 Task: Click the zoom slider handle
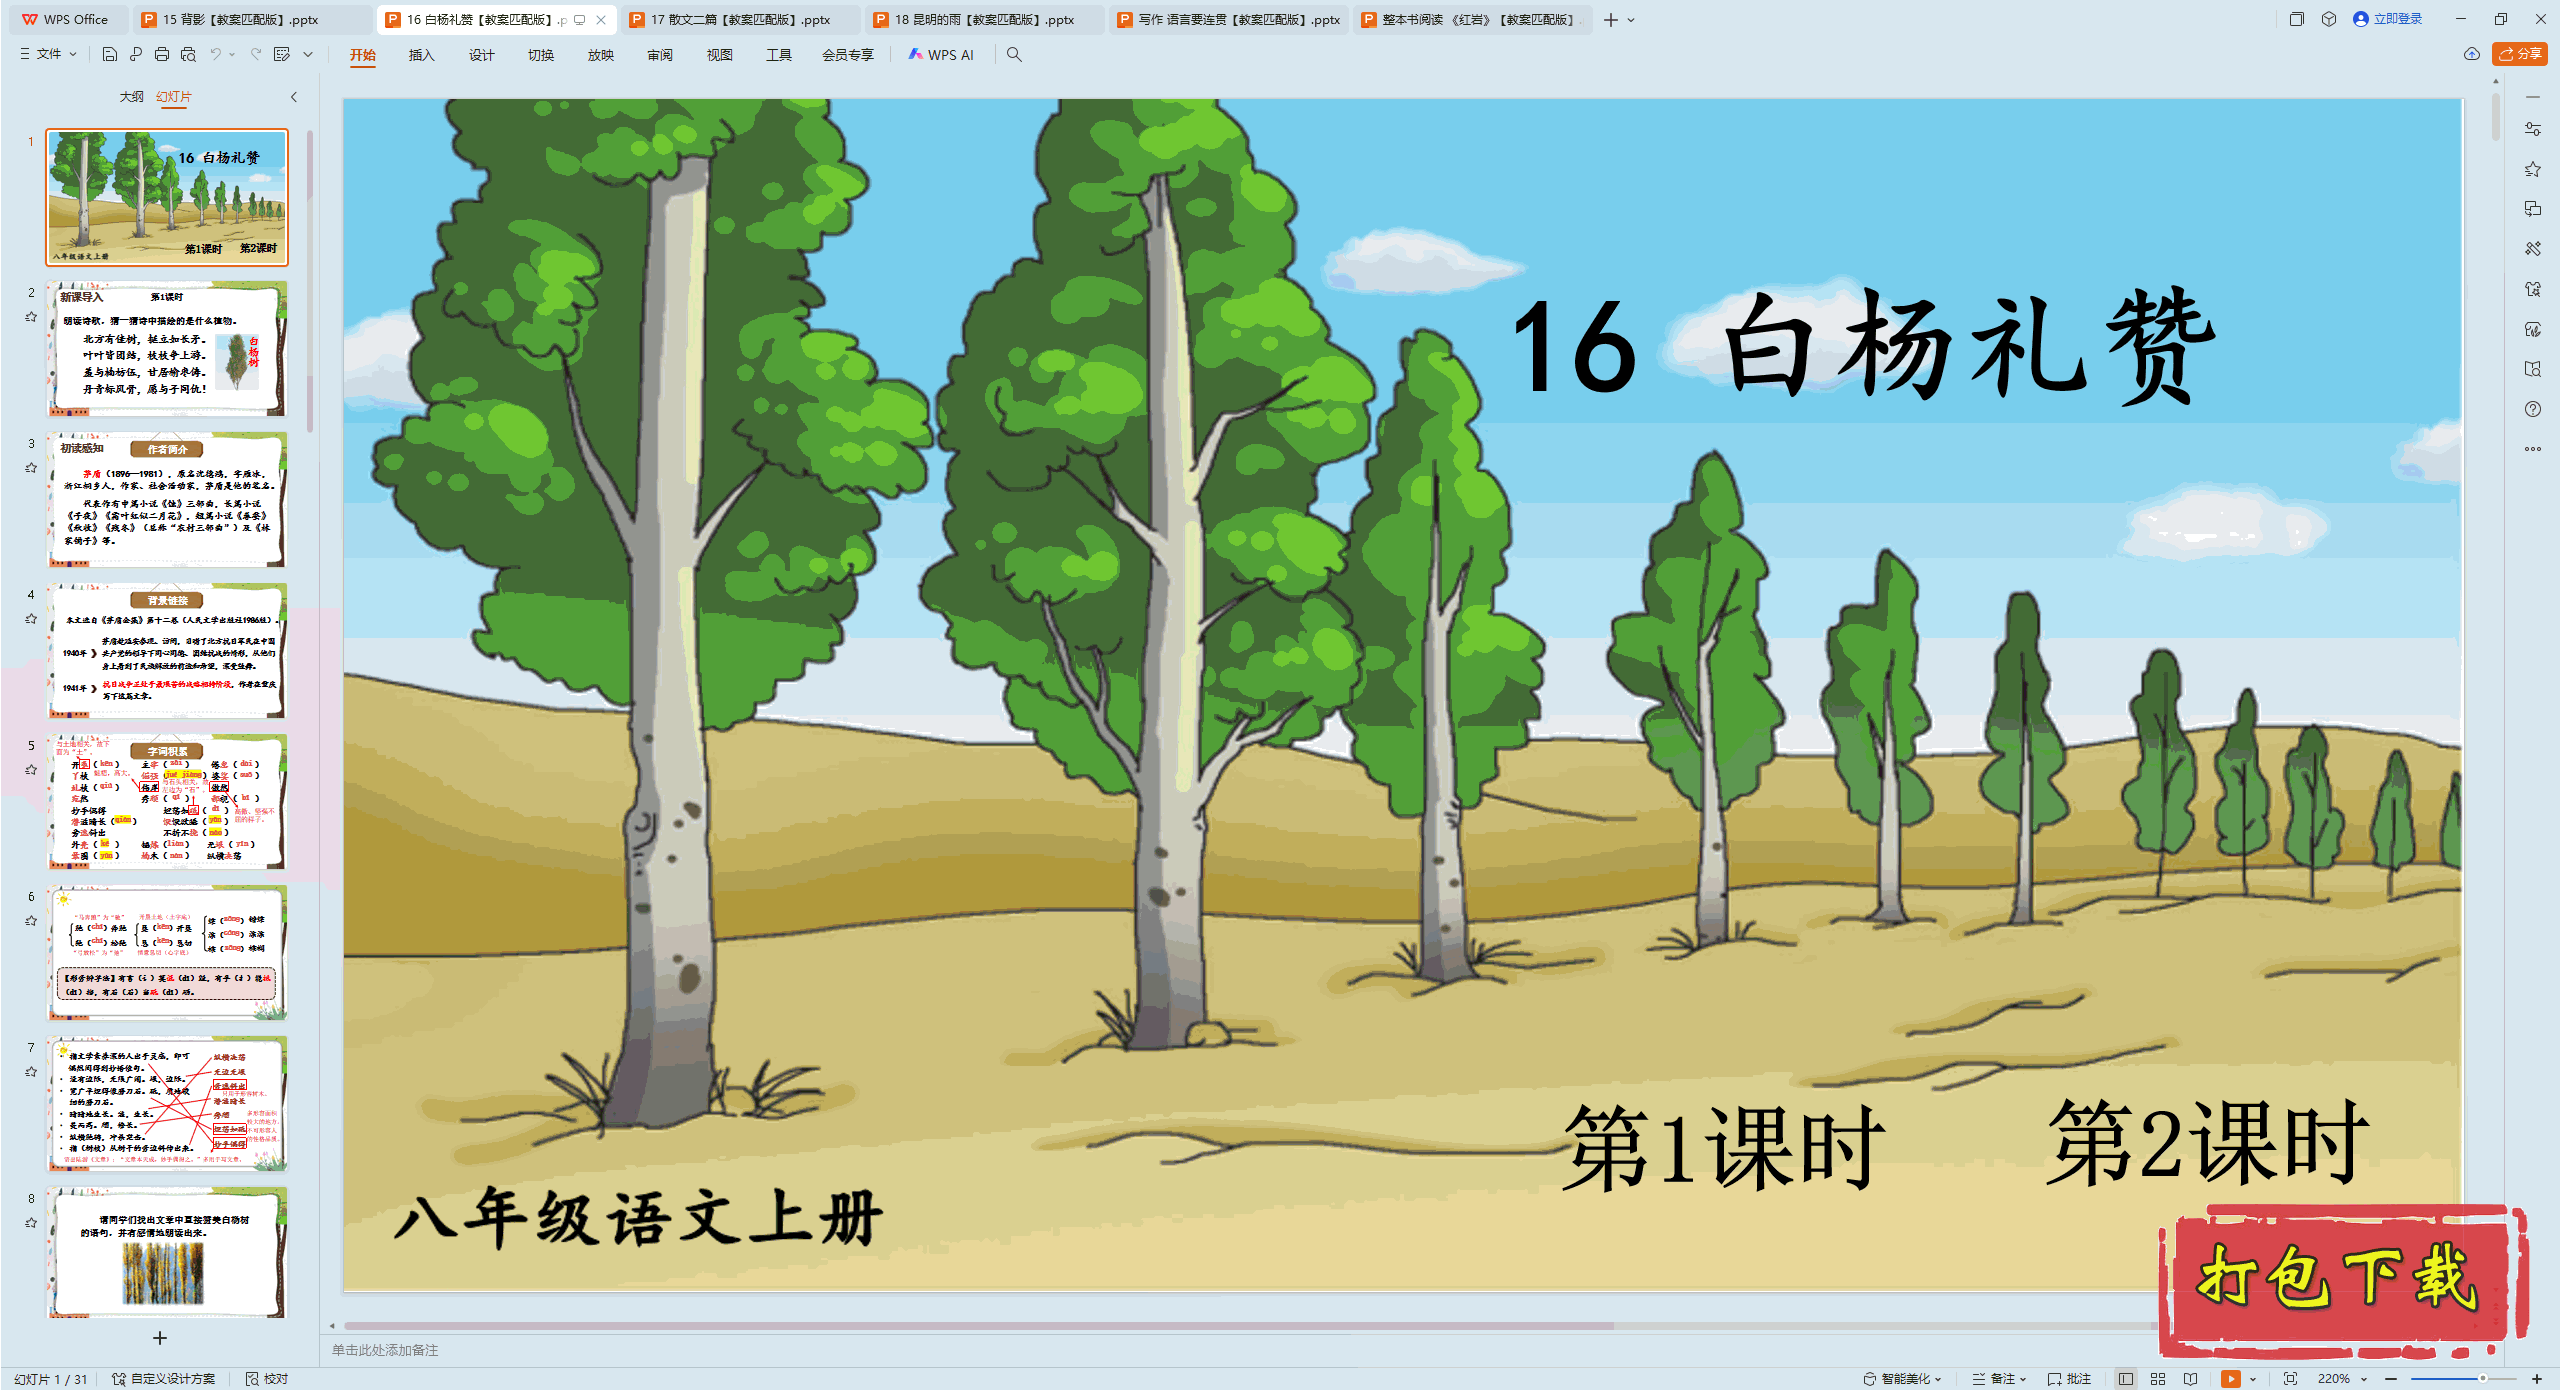pyautogui.click(x=2482, y=1379)
